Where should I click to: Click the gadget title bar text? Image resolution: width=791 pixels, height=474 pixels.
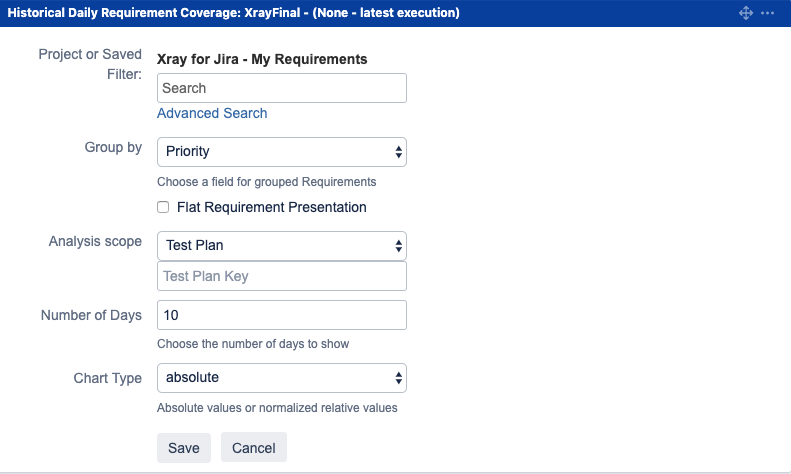coord(234,13)
